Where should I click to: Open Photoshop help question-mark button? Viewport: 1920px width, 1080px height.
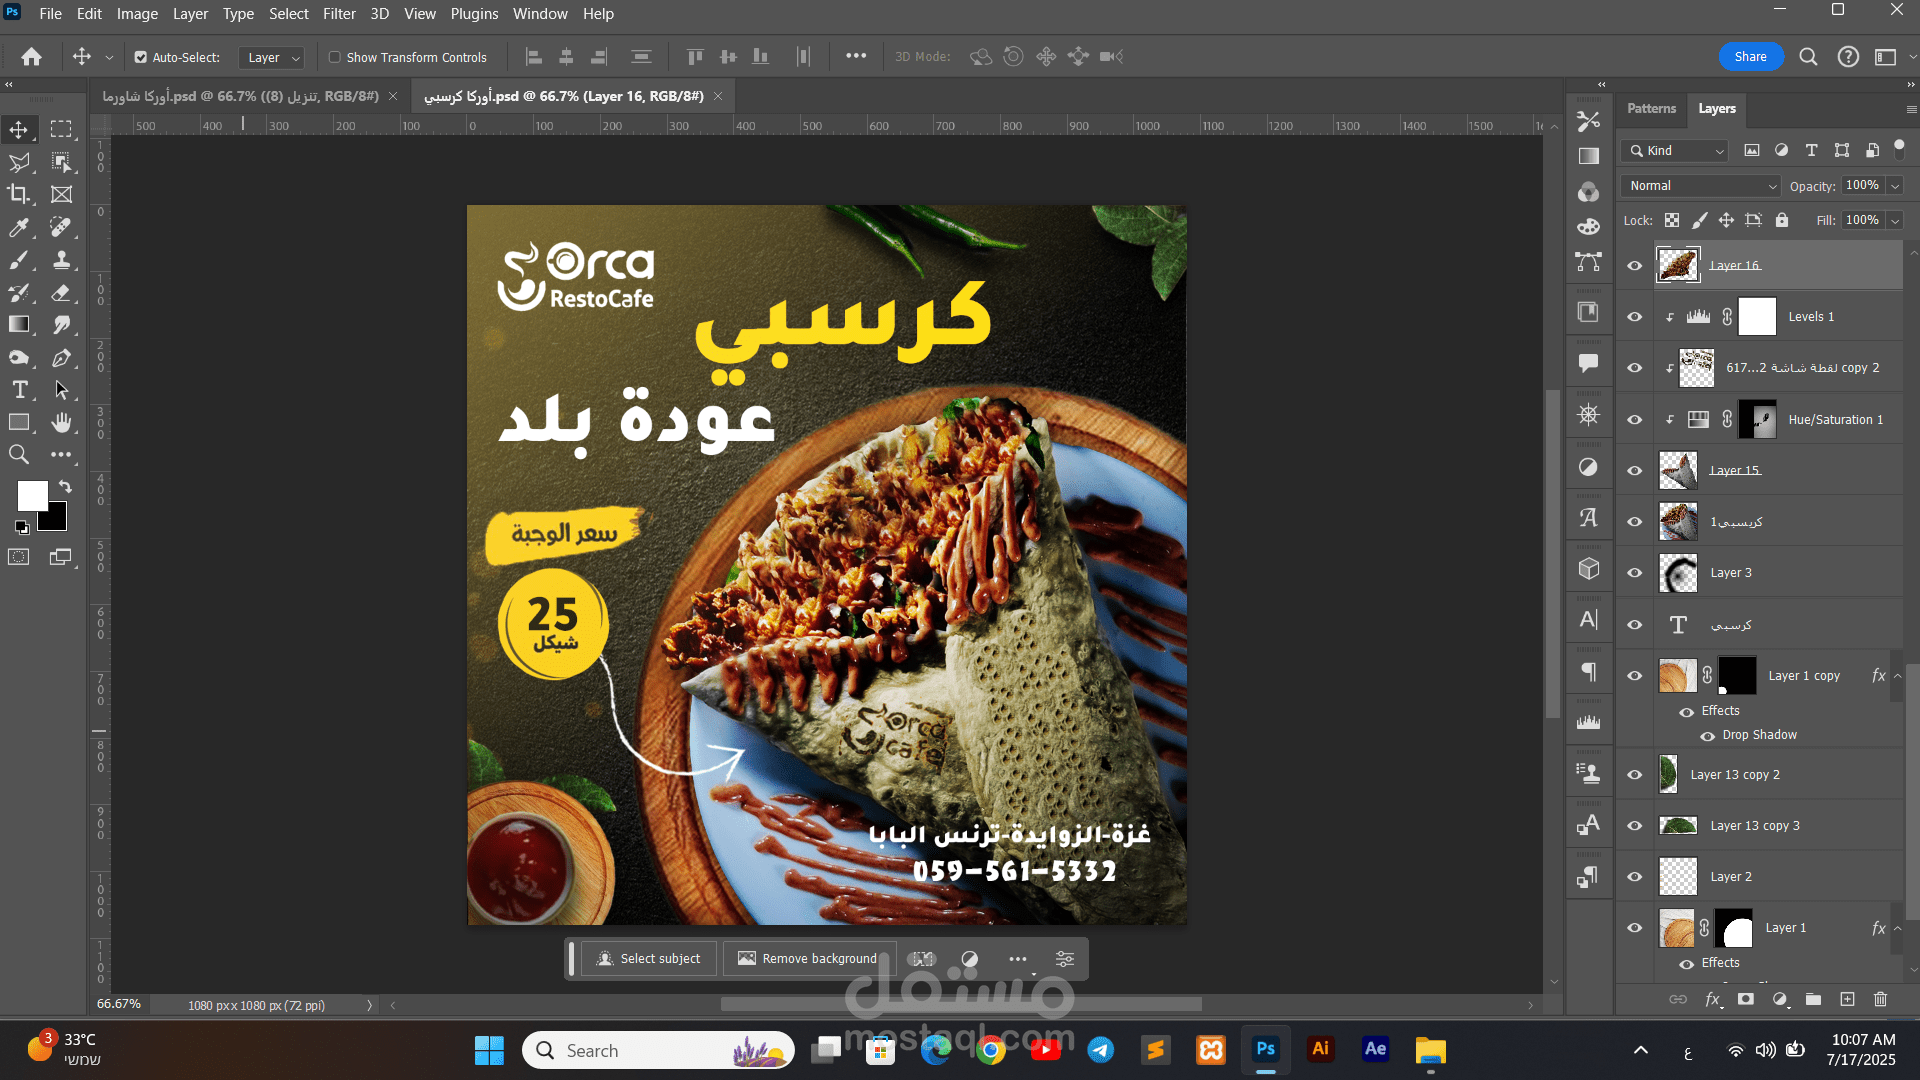(x=1848, y=57)
